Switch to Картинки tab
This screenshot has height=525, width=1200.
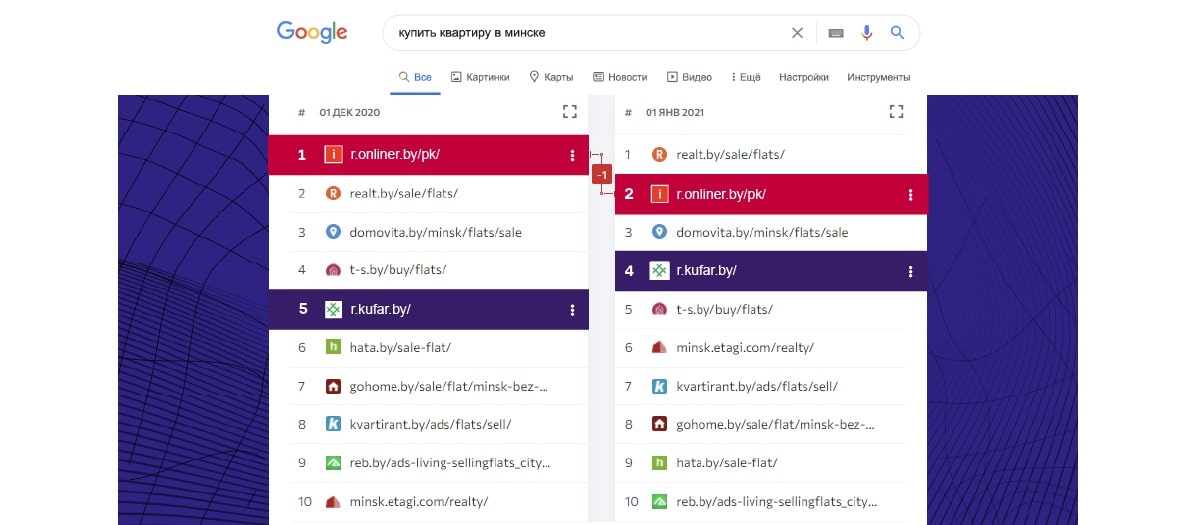tap(480, 77)
